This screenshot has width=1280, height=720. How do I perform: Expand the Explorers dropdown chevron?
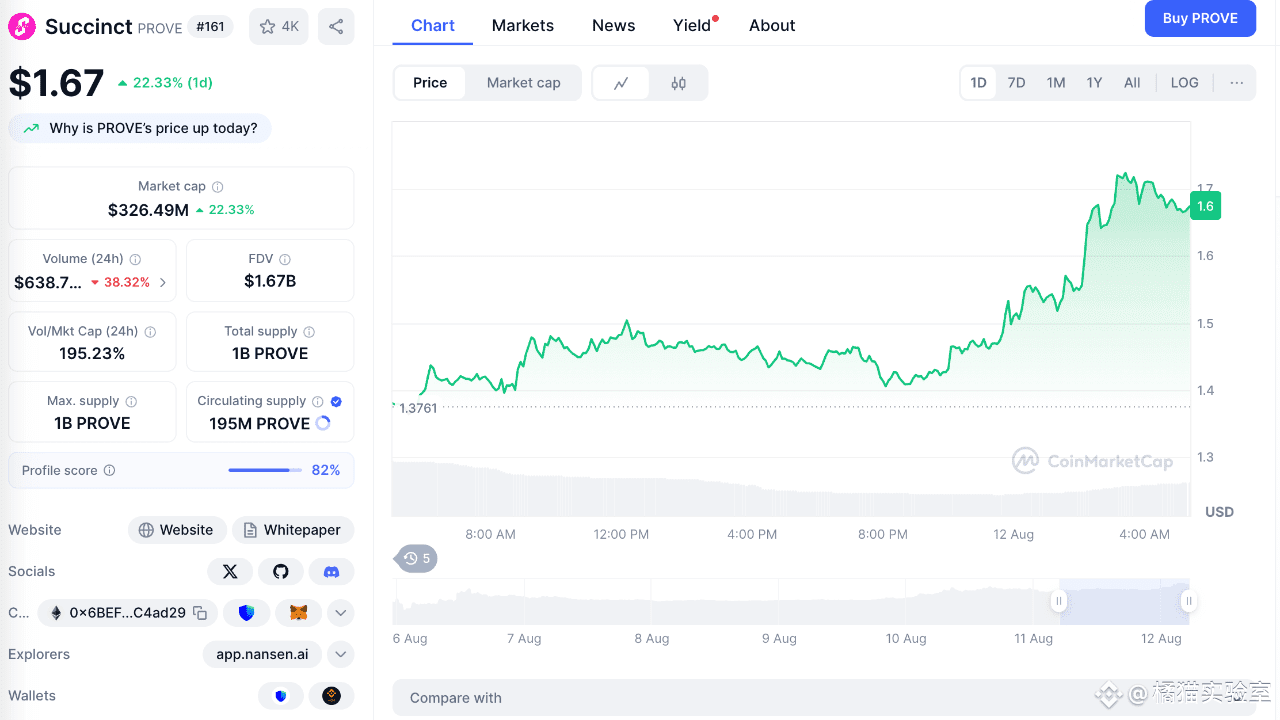point(340,655)
